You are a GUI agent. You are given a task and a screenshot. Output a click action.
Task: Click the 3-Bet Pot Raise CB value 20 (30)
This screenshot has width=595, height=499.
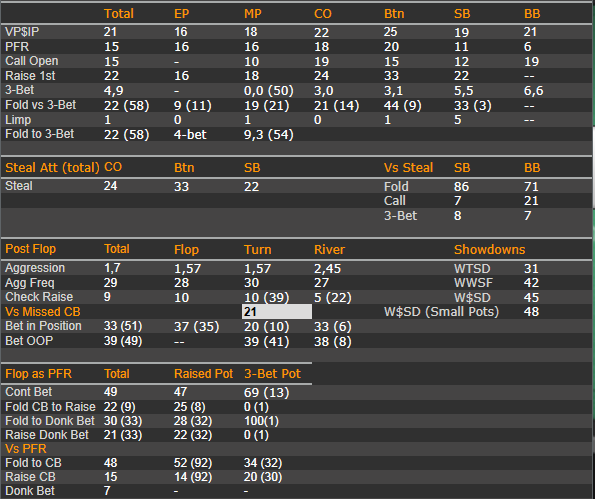pyautogui.click(x=263, y=477)
